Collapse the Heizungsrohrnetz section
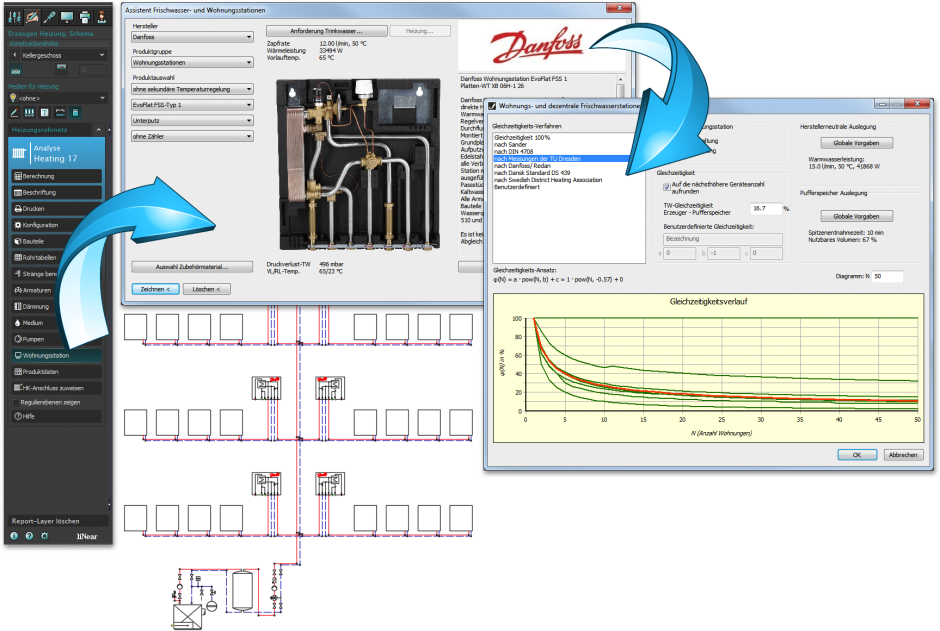 [98, 130]
